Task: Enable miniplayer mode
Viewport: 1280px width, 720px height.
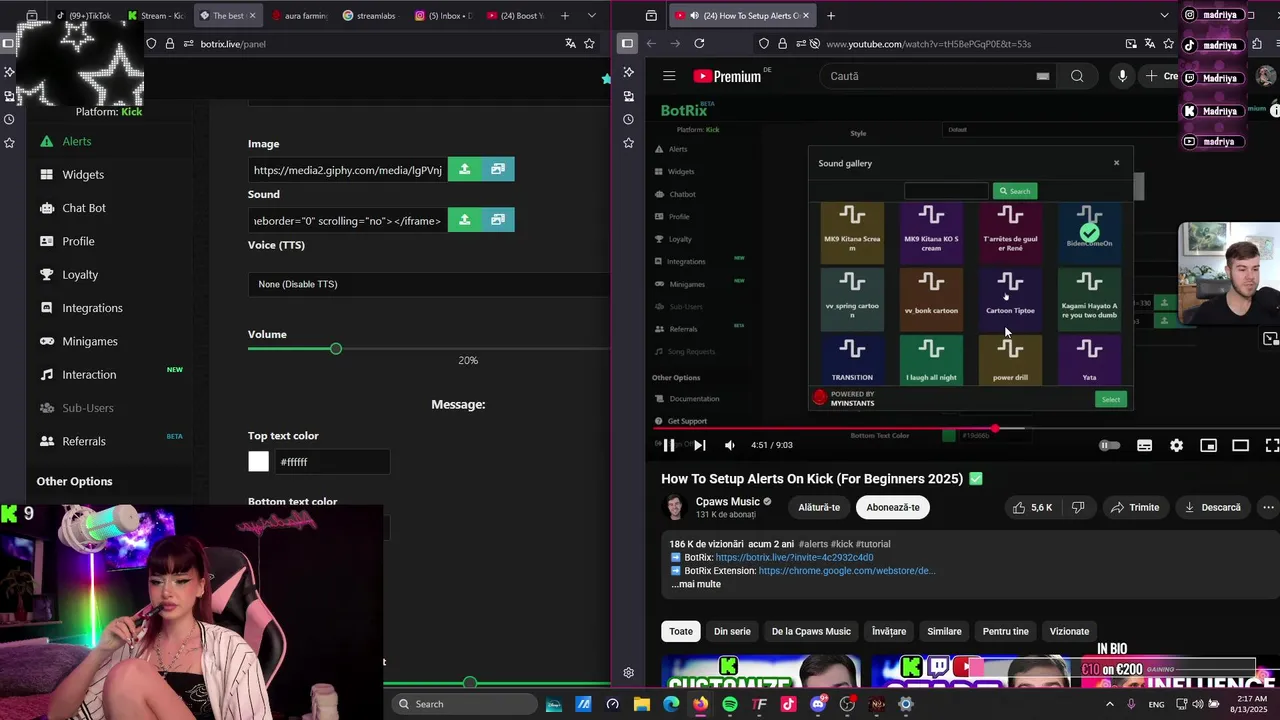Action: (1208, 445)
